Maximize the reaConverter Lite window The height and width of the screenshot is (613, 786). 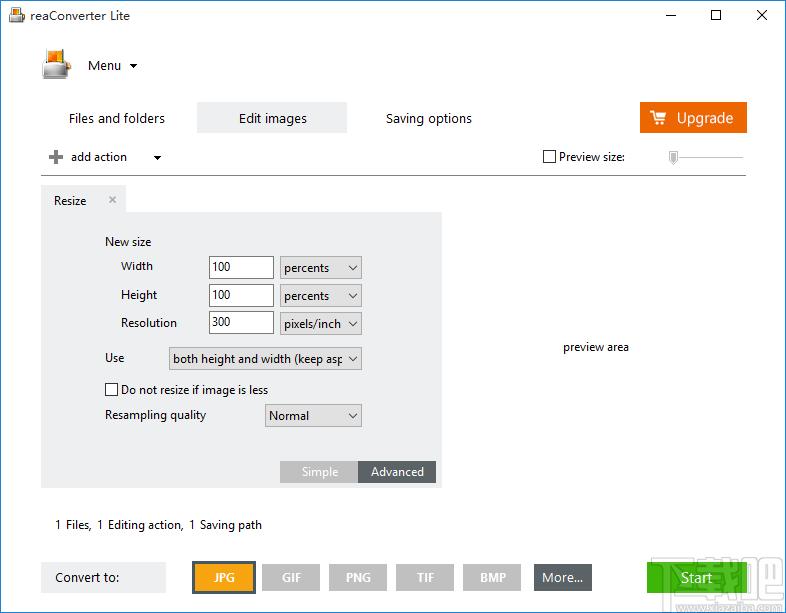pos(716,15)
